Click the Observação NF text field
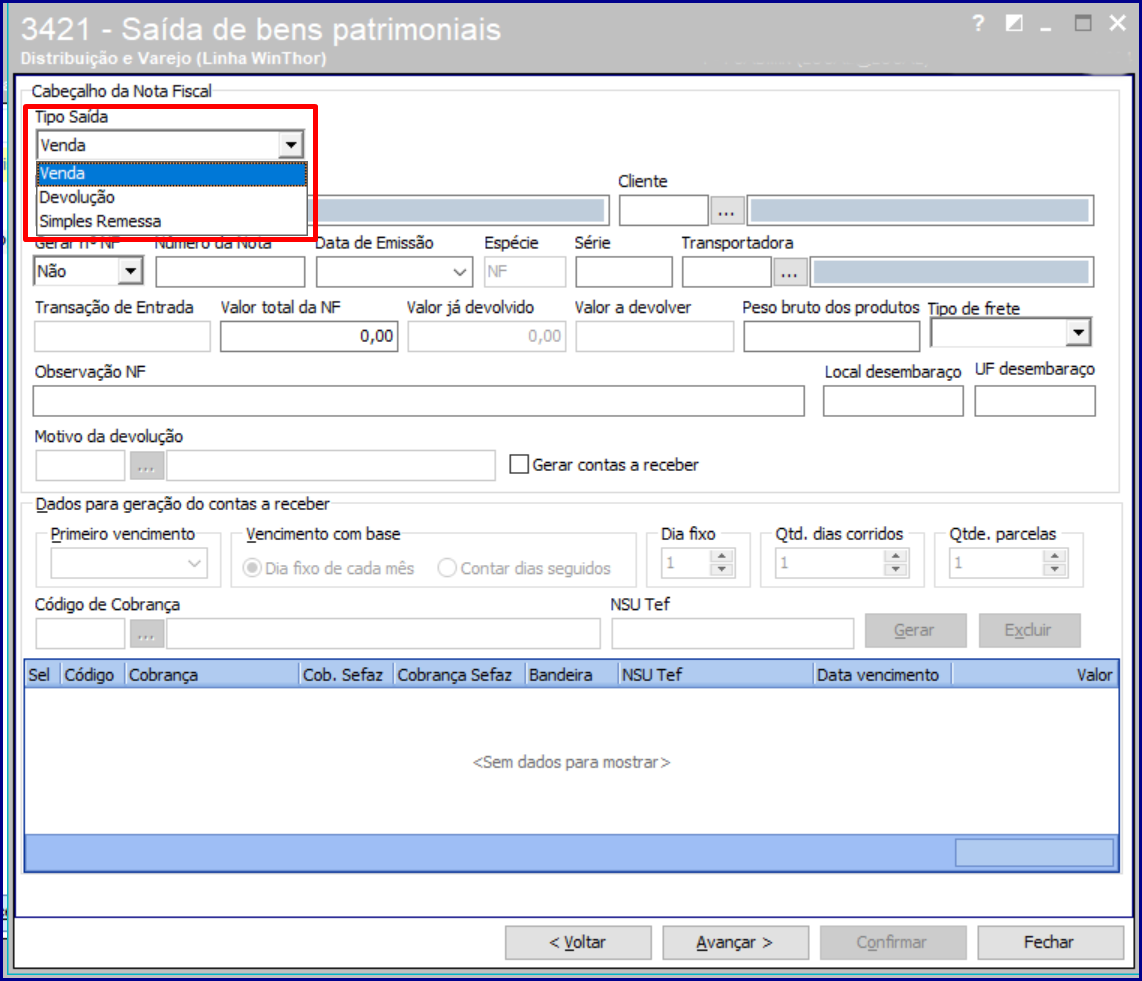 (x=419, y=401)
